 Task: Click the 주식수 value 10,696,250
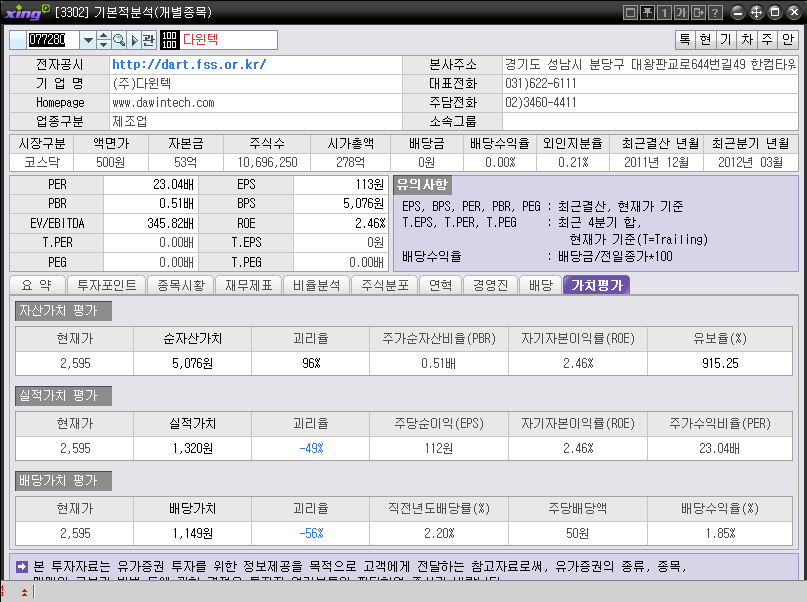tap(267, 163)
